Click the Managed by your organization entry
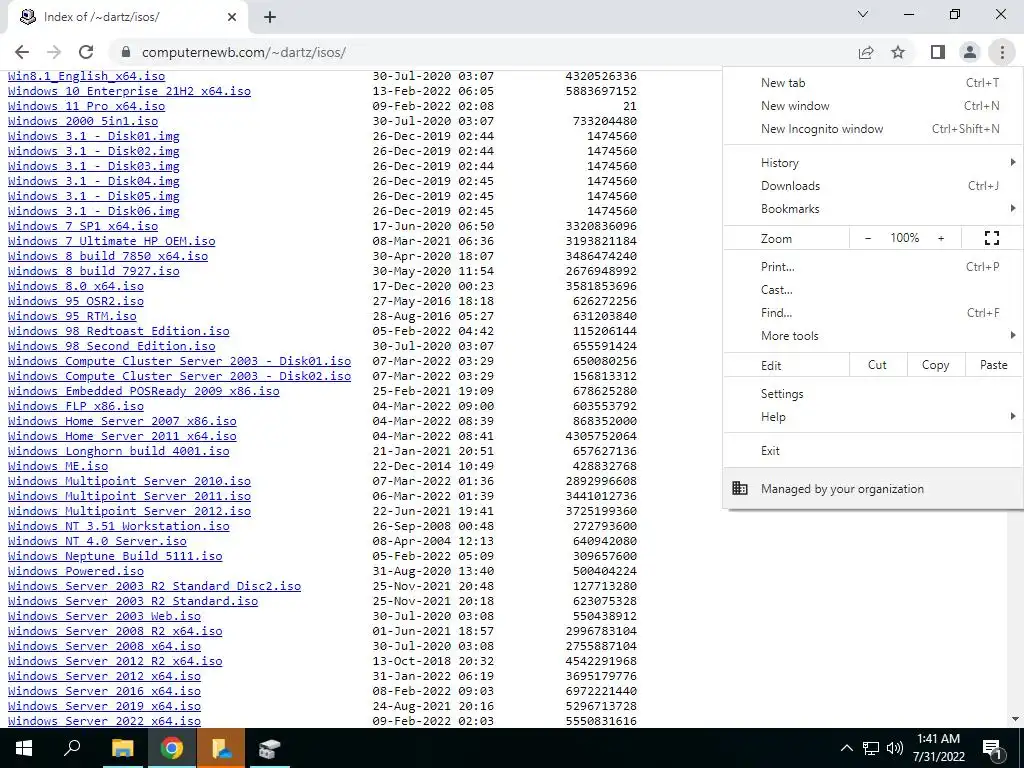 tap(873, 488)
